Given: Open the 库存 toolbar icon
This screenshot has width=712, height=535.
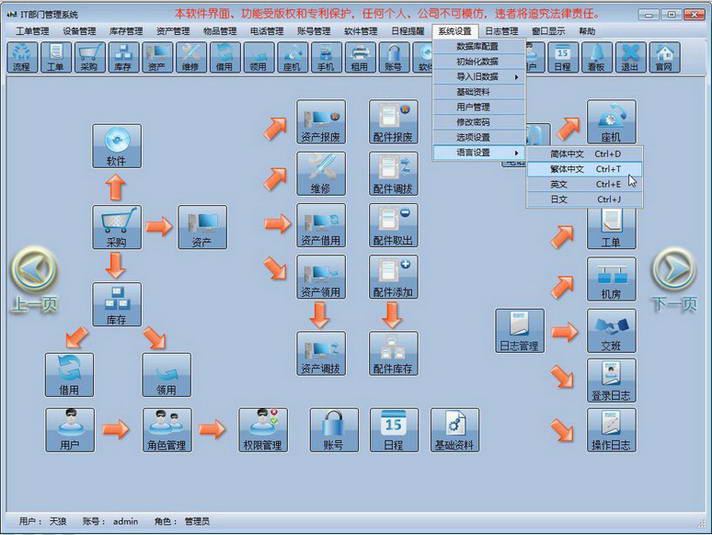Looking at the screenshot, I should pyautogui.click(x=123, y=57).
